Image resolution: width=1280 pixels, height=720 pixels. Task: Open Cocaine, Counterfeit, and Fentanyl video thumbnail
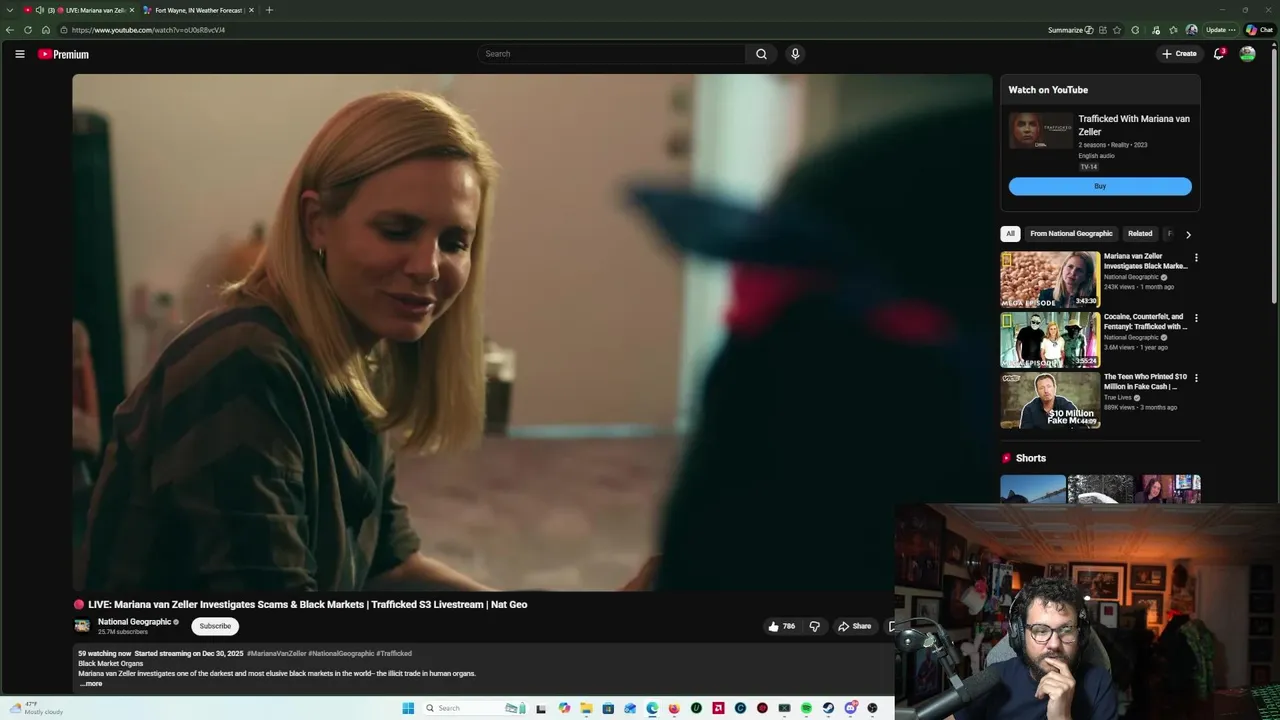click(x=1050, y=340)
